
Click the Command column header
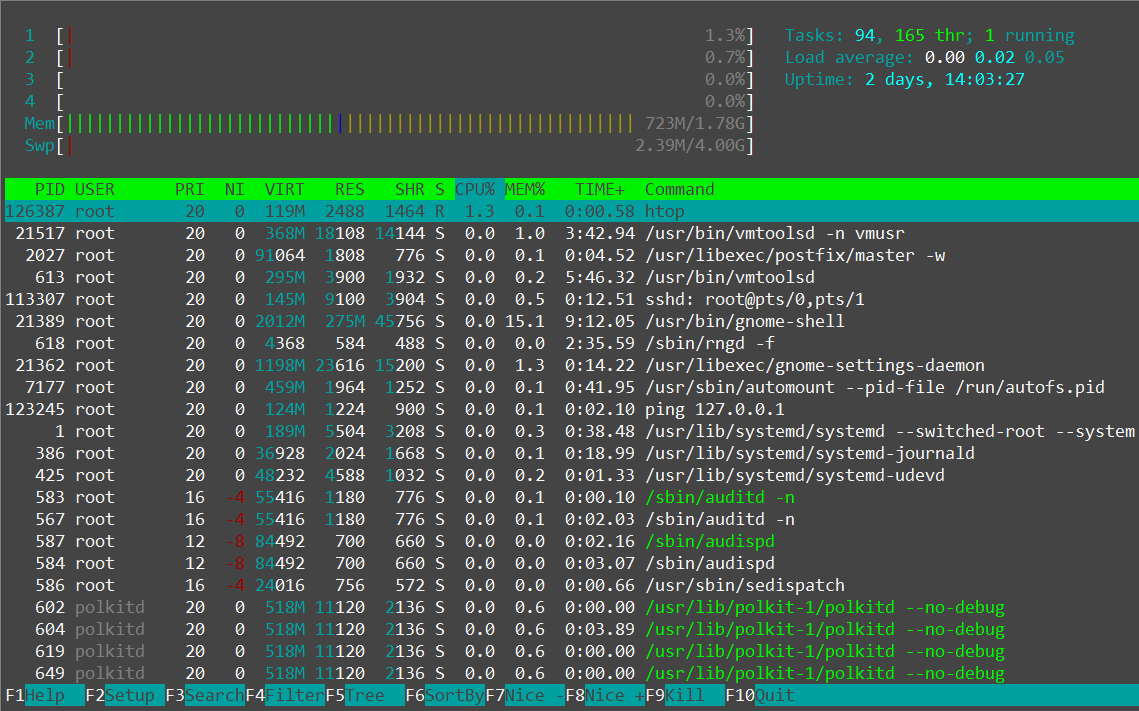point(680,189)
